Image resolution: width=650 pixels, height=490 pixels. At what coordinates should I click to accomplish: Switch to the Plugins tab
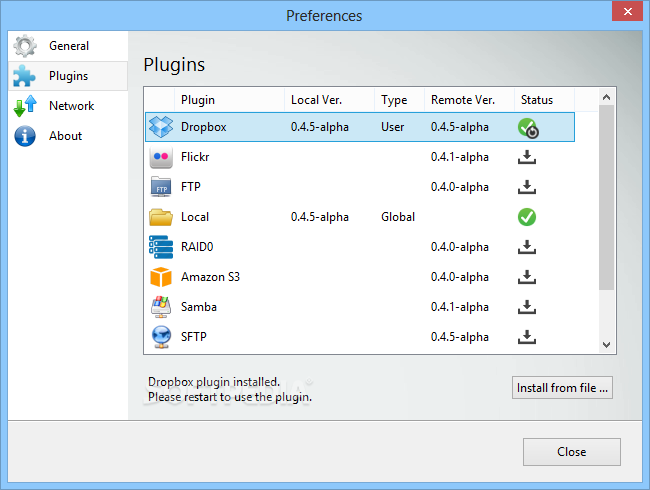[x=68, y=76]
